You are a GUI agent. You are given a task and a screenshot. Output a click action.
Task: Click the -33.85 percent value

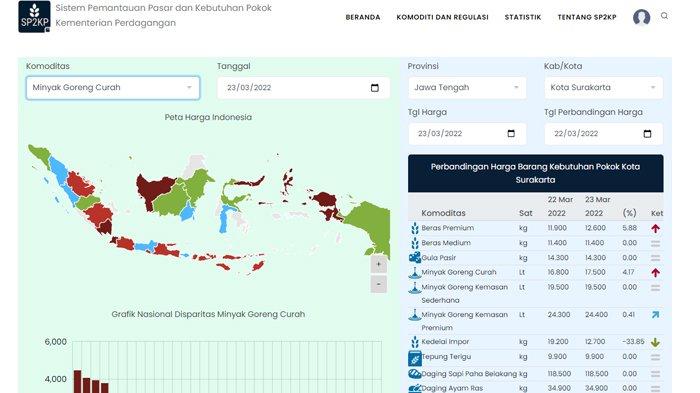[x=633, y=342]
